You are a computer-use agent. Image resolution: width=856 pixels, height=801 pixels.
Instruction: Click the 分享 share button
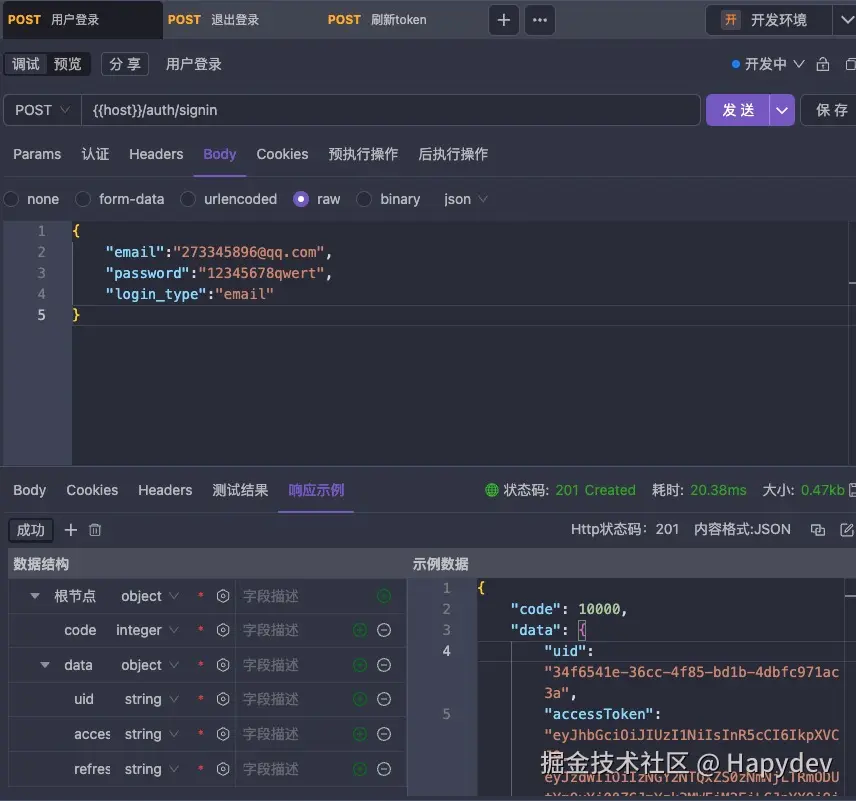coord(125,64)
